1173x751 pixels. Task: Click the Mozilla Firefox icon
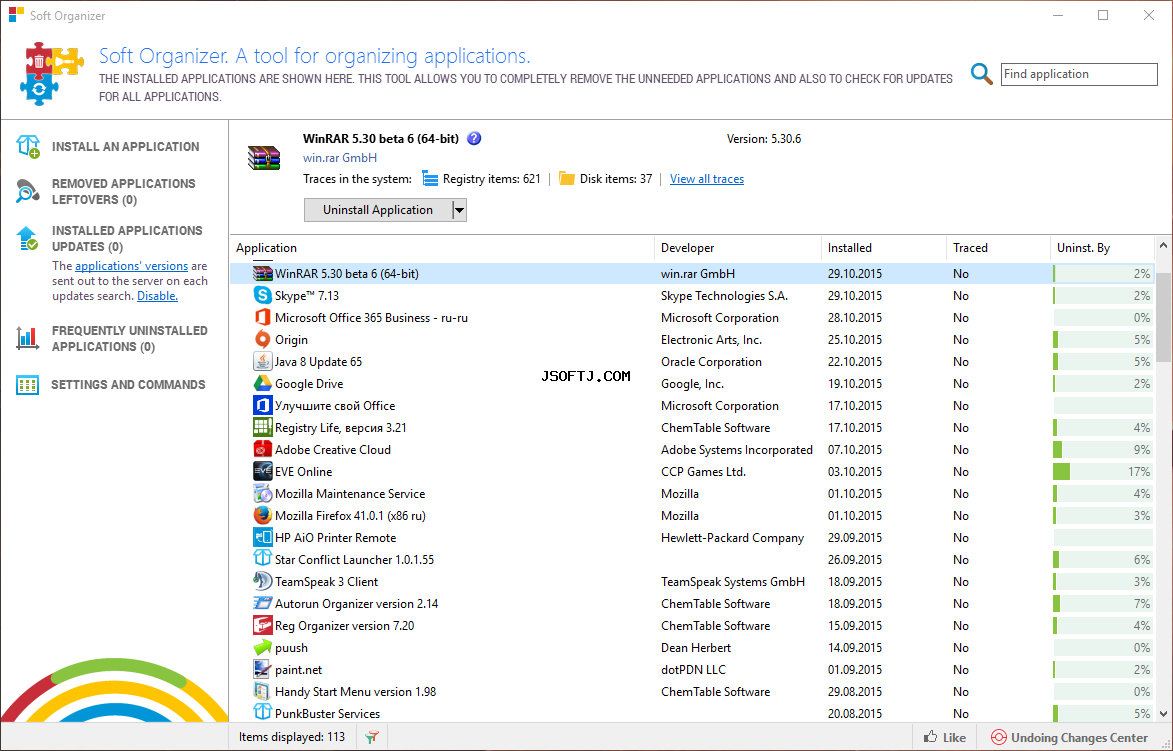[x=263, y=515]
